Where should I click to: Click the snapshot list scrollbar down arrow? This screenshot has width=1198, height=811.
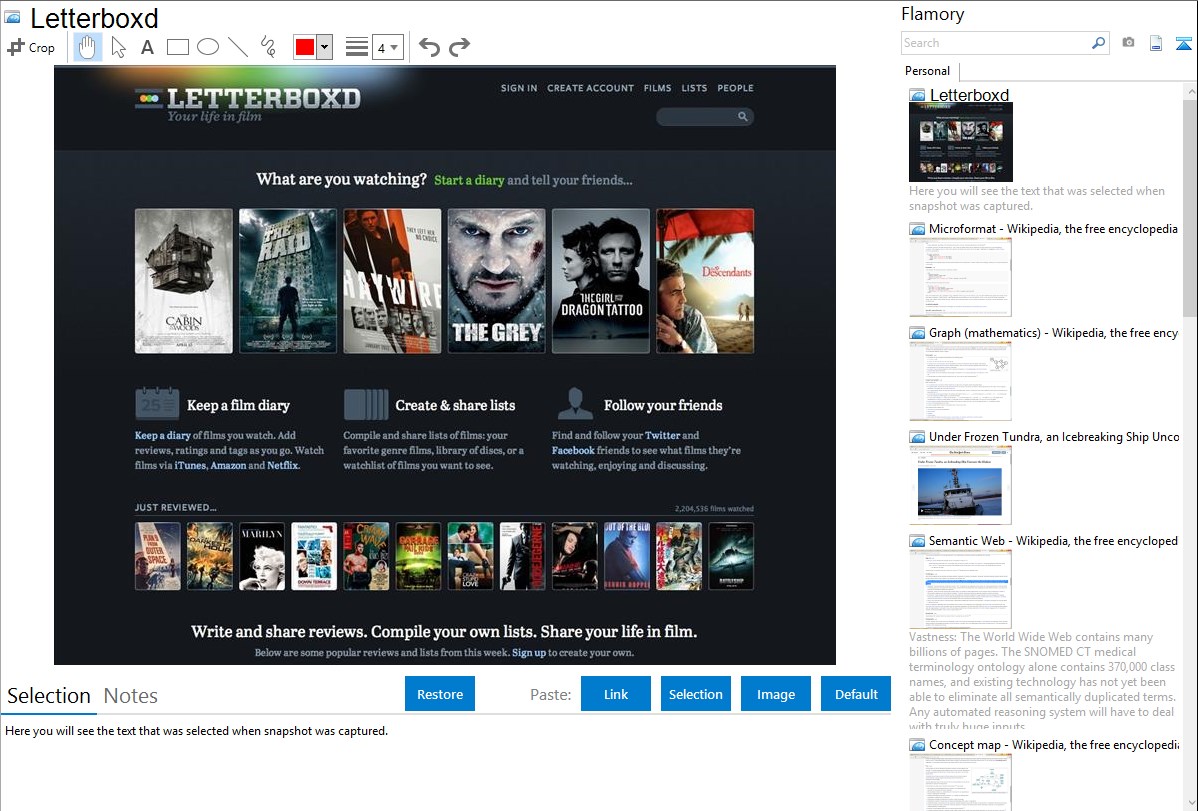click(1191, 803)
